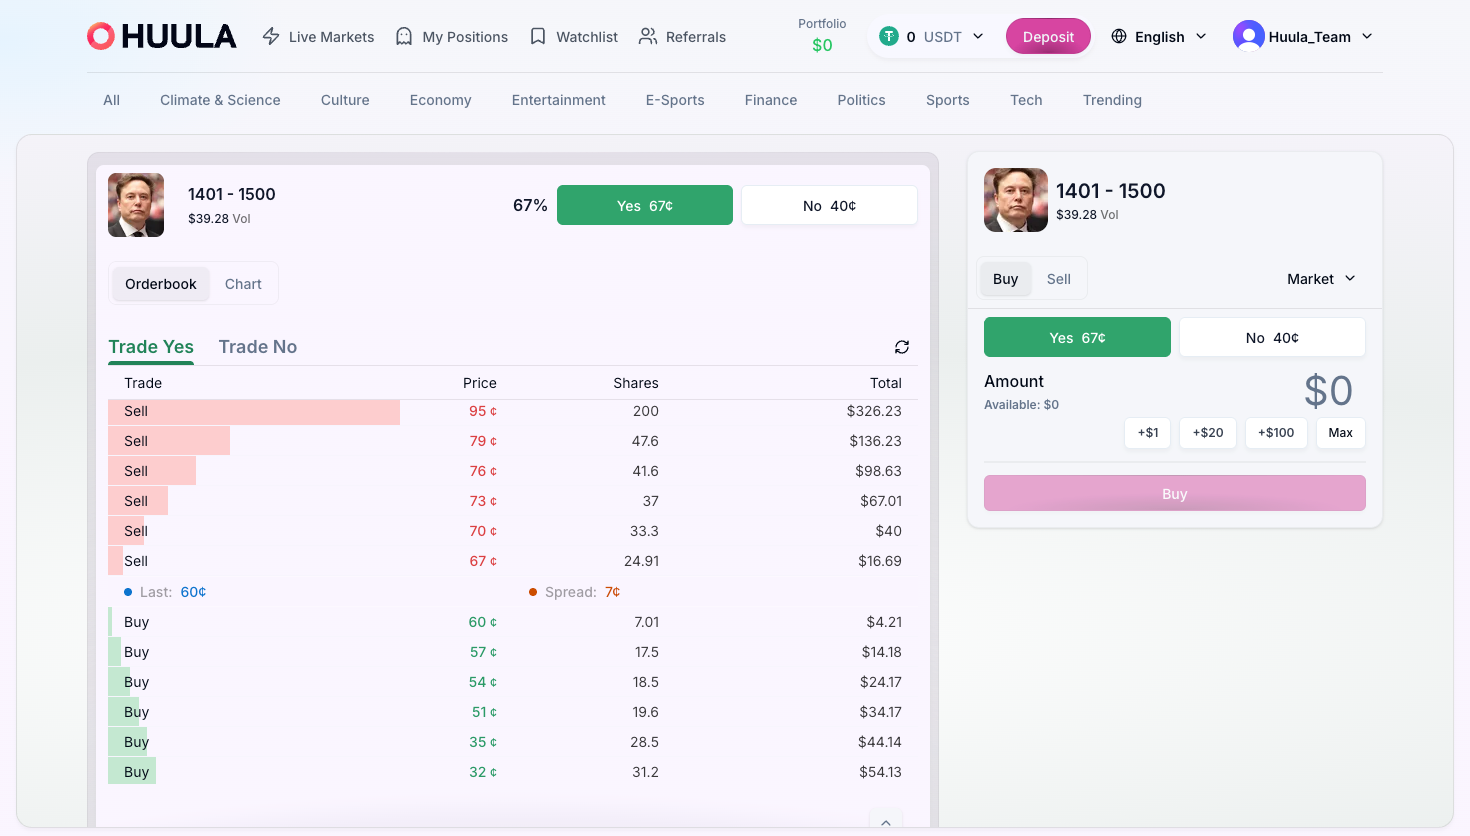Click the Deposit button
The image size is (1470, 836).
pos(1048,36)
